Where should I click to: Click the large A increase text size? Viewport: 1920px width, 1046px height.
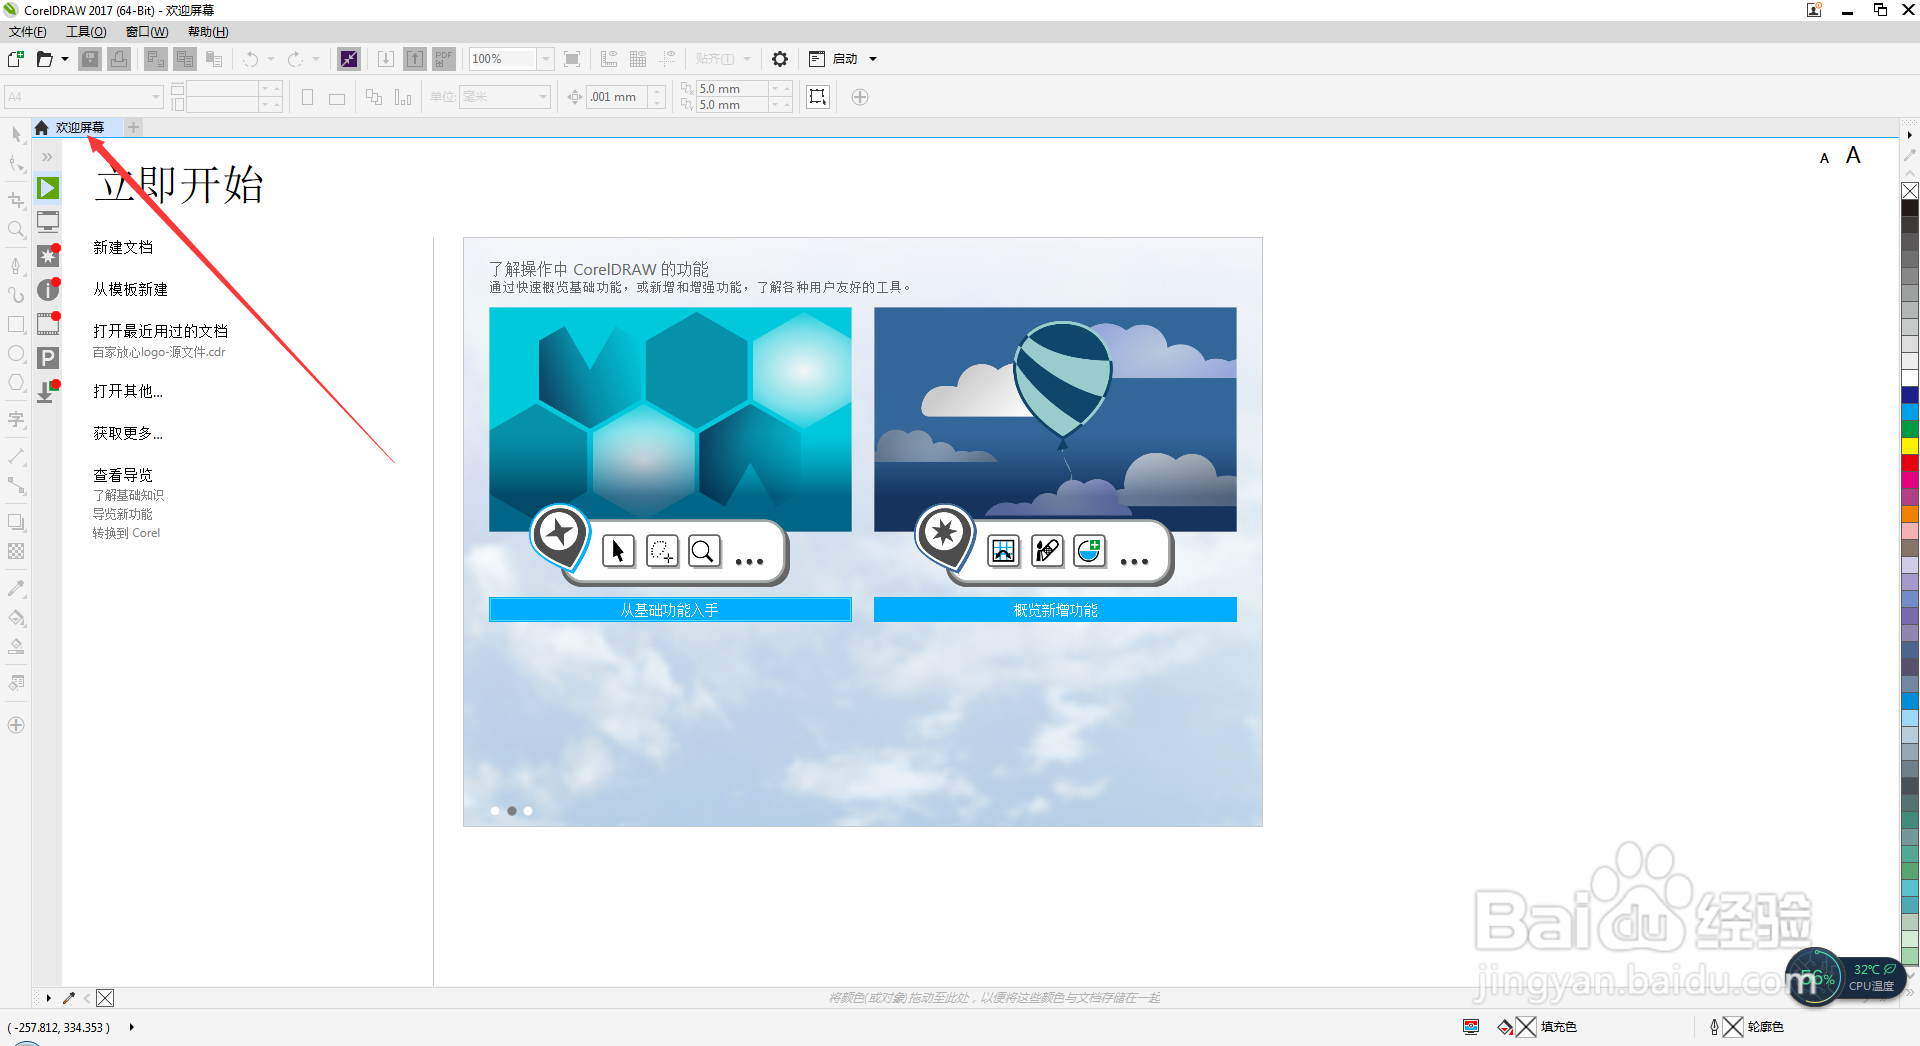tap(1853, 155)
